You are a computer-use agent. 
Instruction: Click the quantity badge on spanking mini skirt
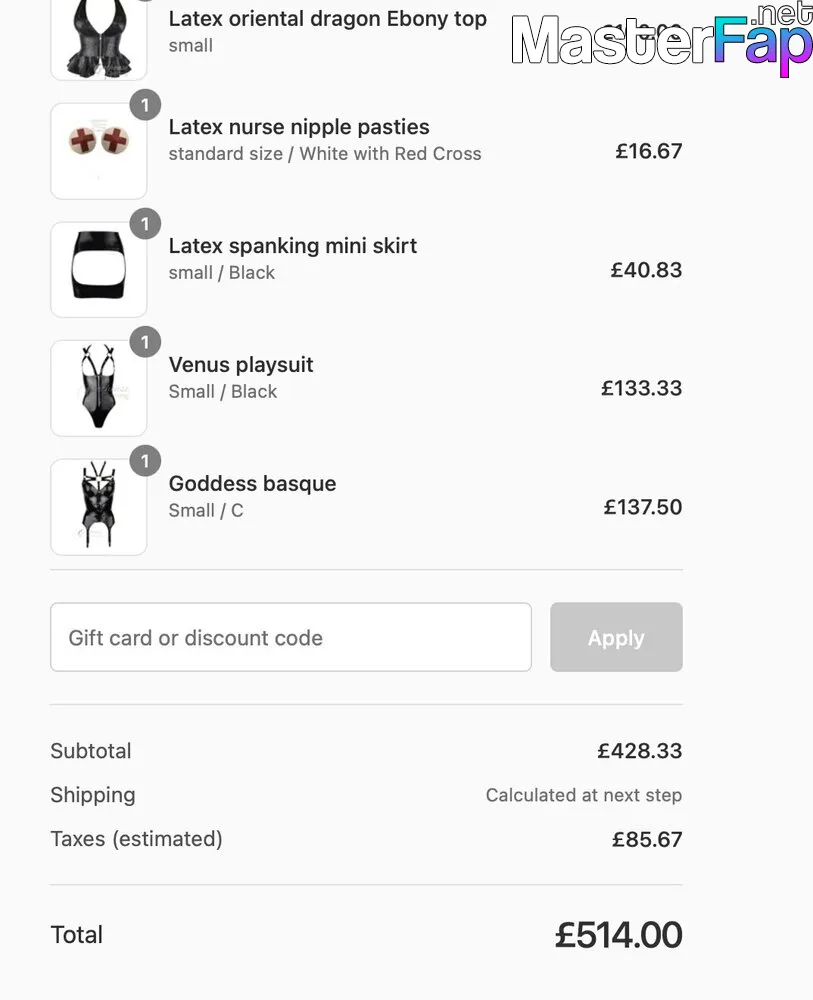(145, 224)
